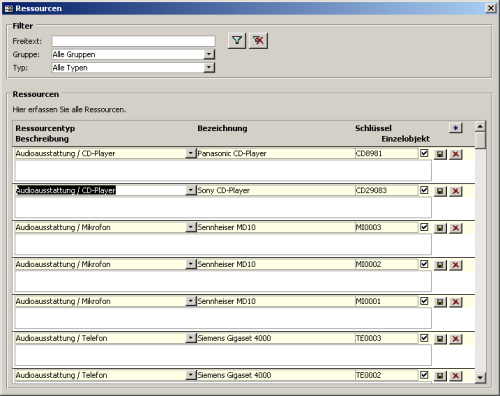
Task: Toggle Einzelobjekt checkbox for MI0002
Action: point(424,264)
